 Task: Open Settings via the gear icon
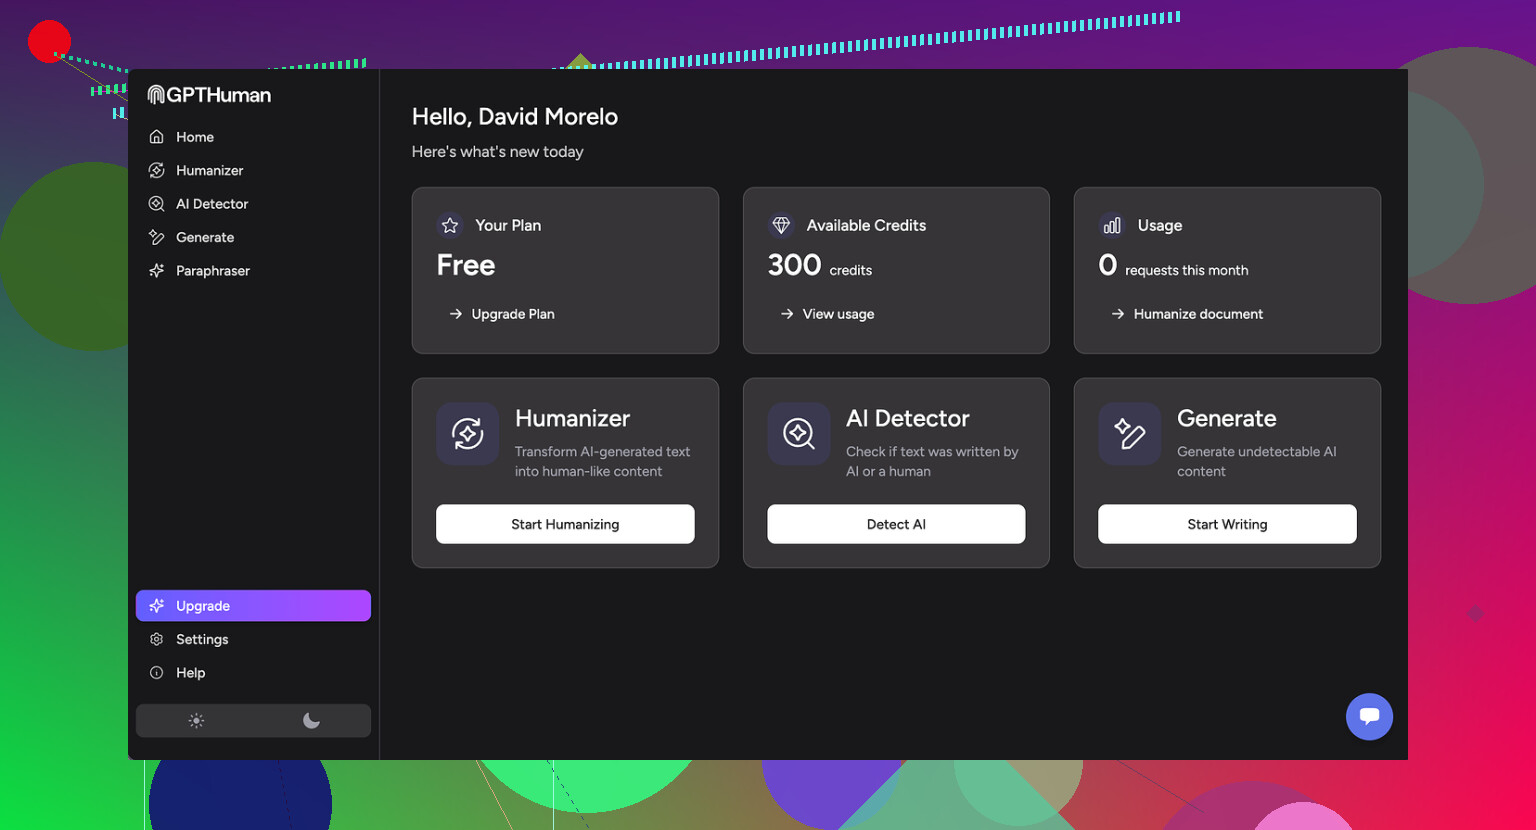tap(157, 639)
